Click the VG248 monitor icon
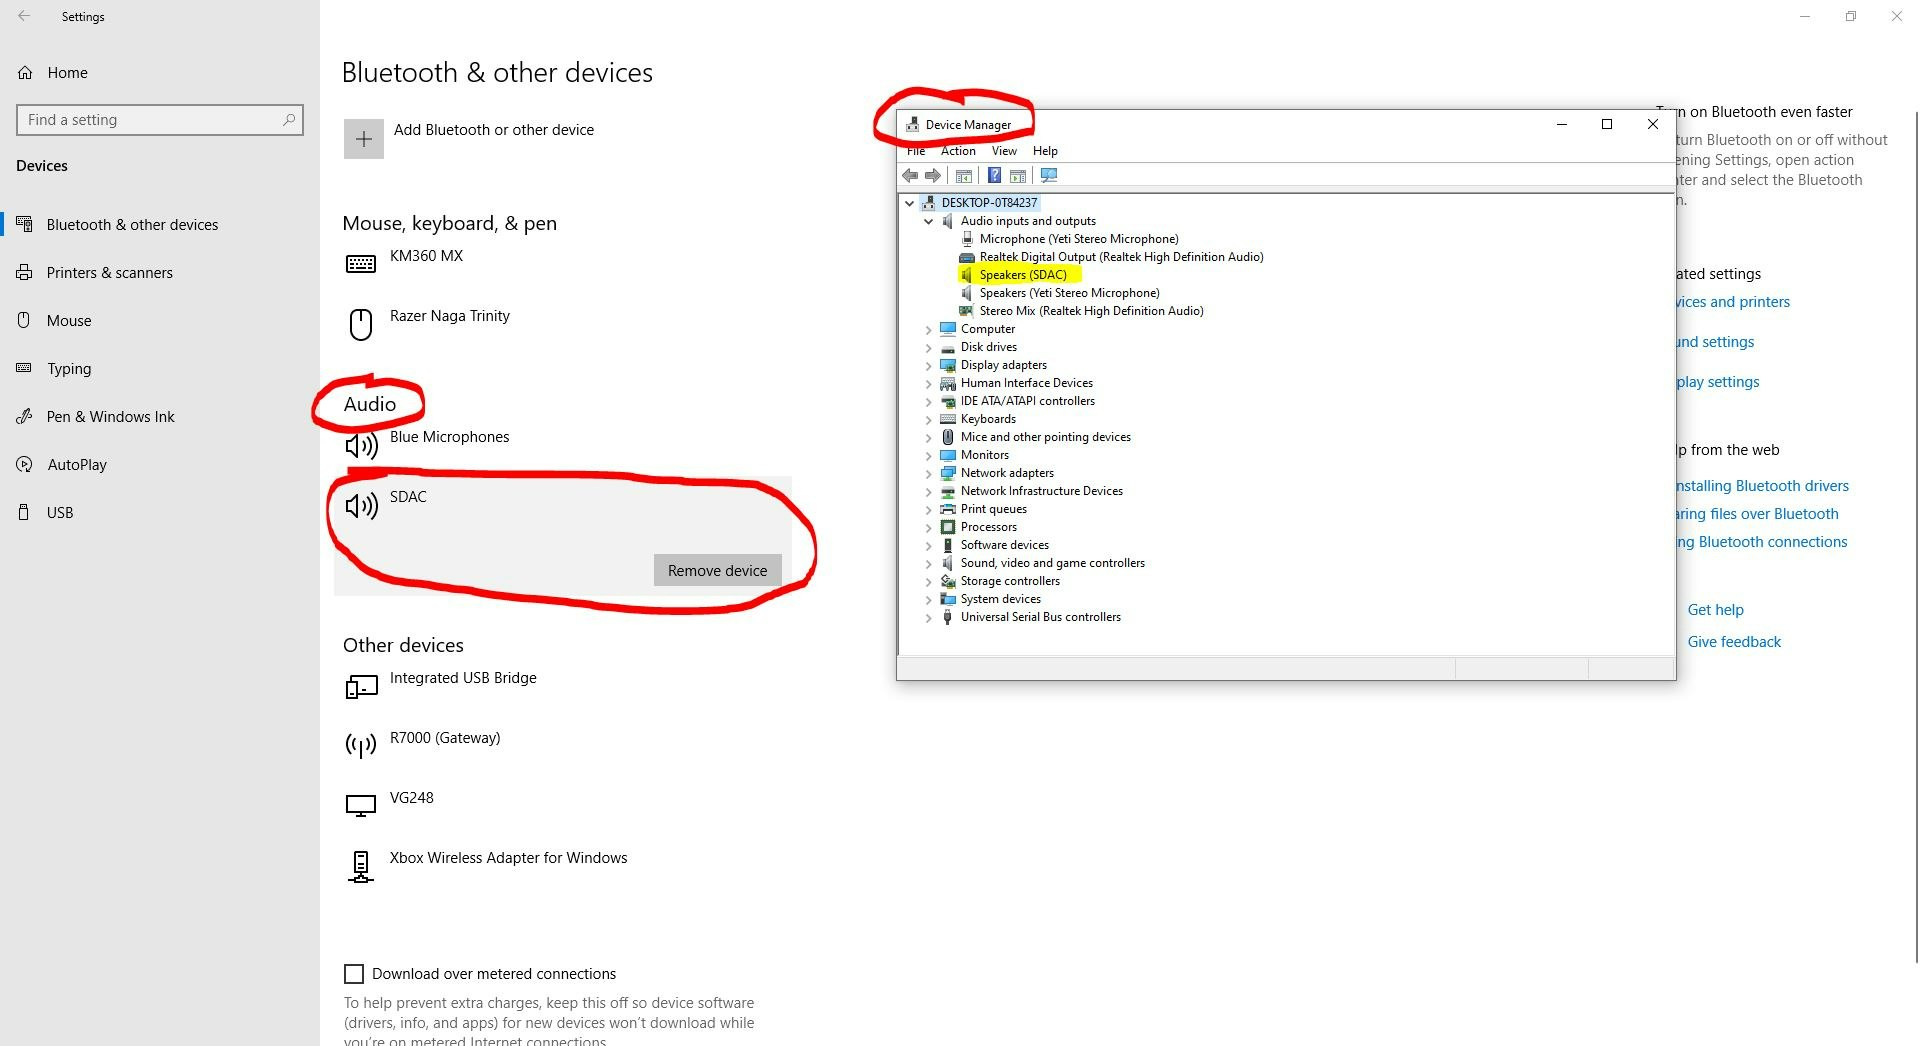The height and width of the screenshot is (1046, 1920). [360, 805]
